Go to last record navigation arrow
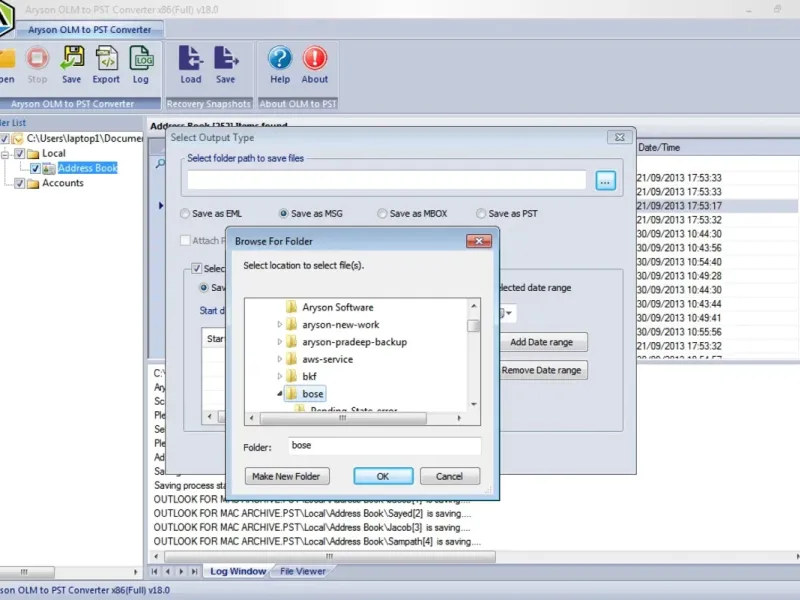 pos(194,571)
